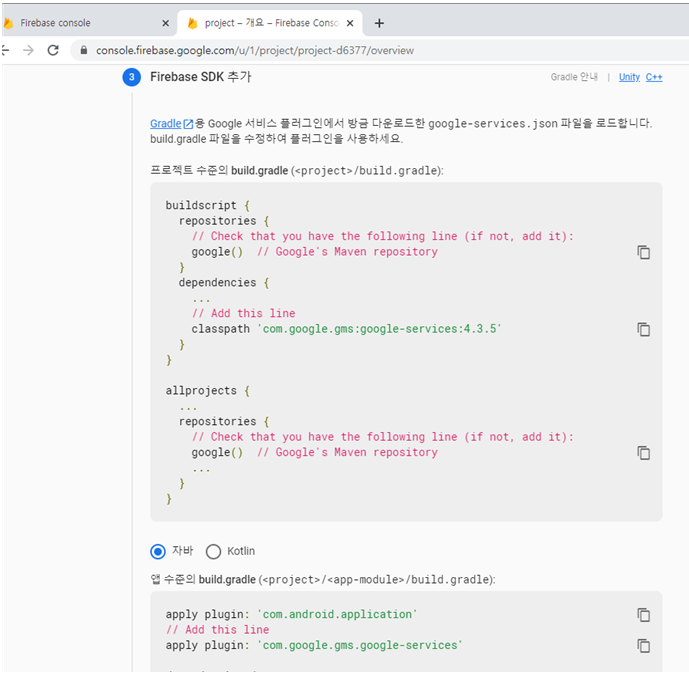Click the address bar URL field
The height and width of the screenshot is (678, 689).
[x=378, y=50]
